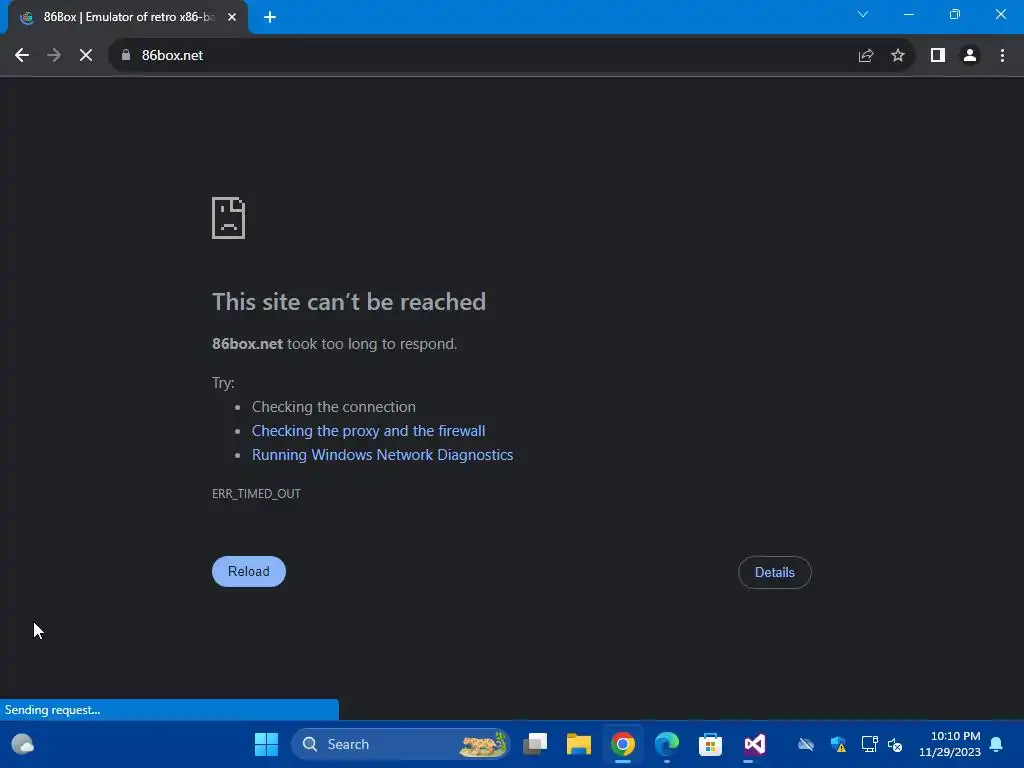Open the Windows Start menu
The width and height of the screenshot is (1024, 768).
tap(266, 744)
